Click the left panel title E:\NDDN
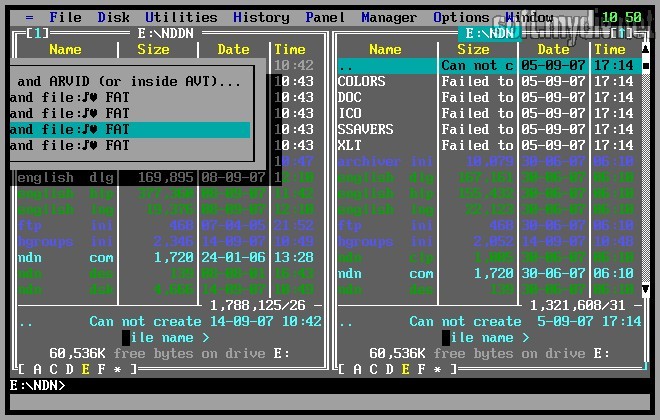The image size is (660, 420). (165, 33)
